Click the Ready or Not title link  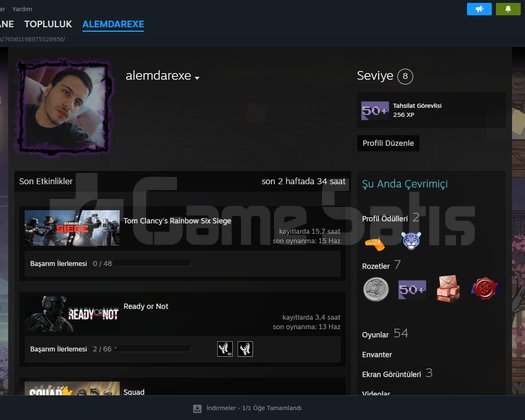click(146, 306)
